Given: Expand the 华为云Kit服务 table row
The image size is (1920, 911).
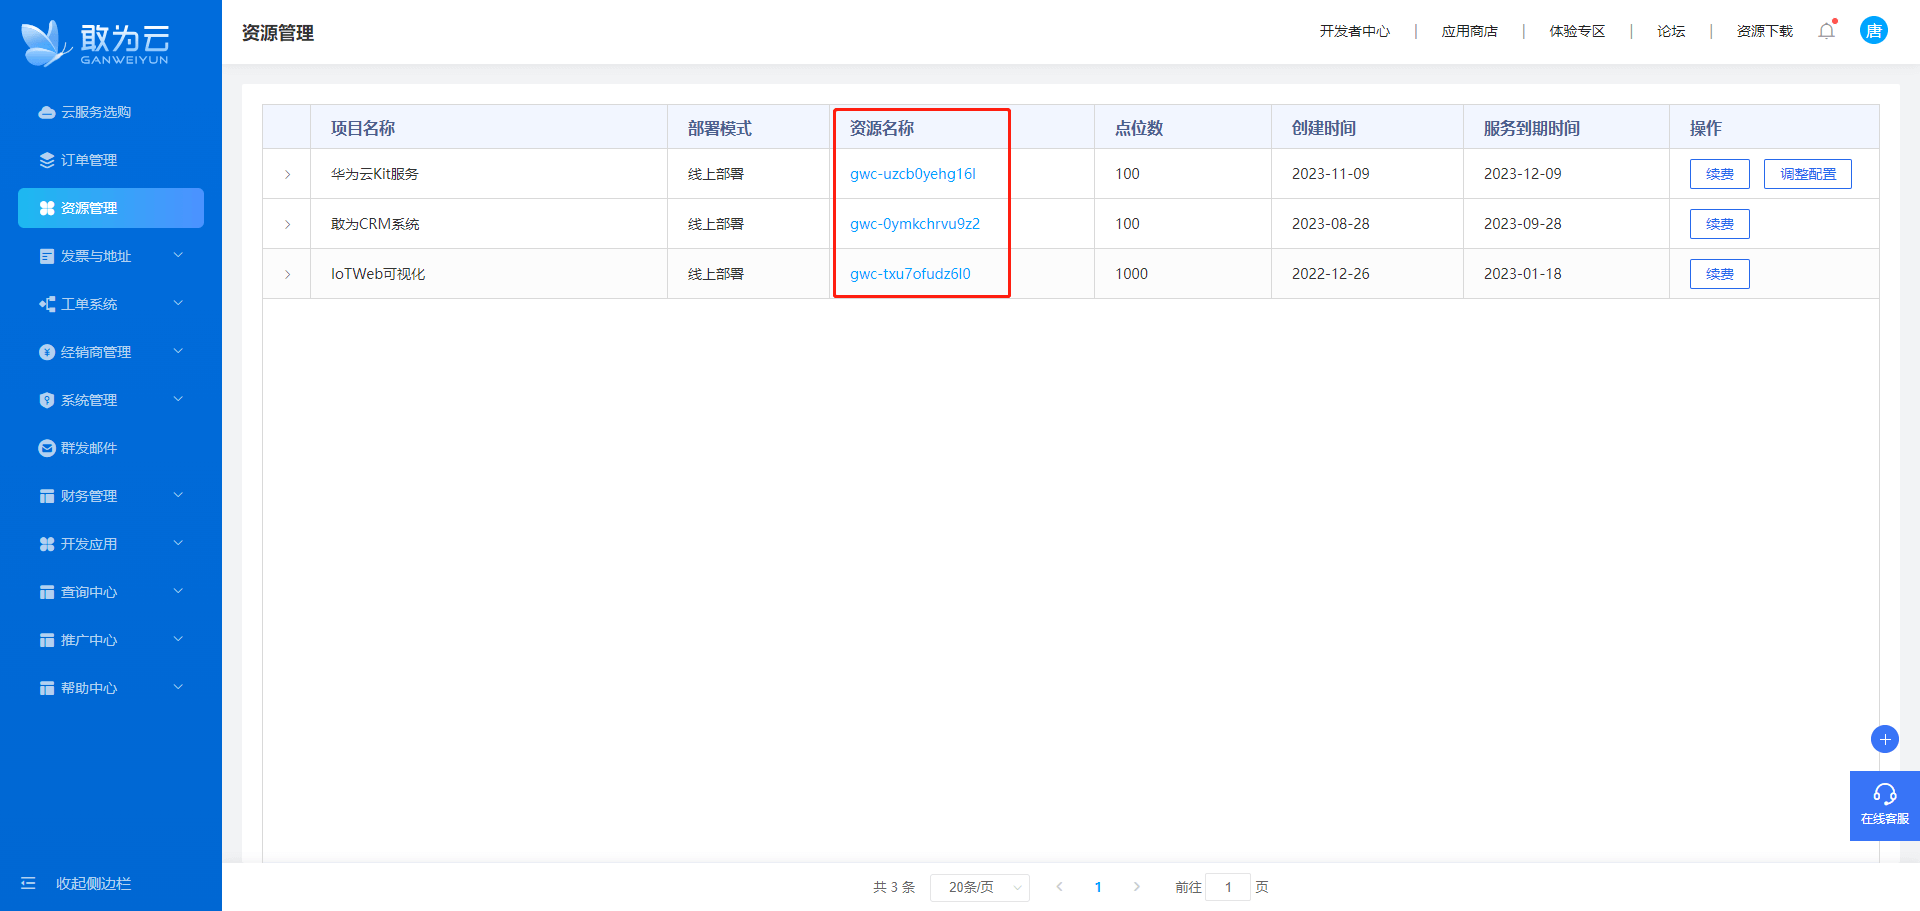Looking at the screenshot, I should click(287, 174).
